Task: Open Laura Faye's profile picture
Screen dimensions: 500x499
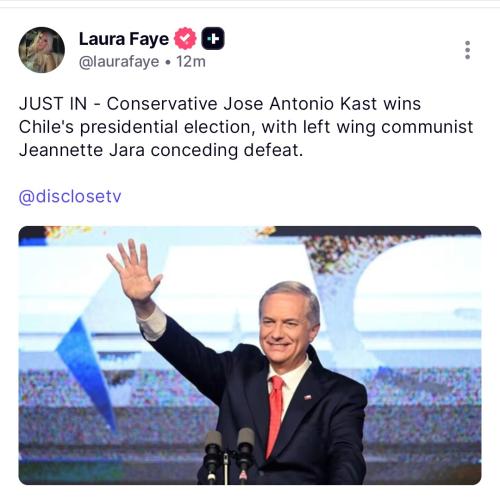Action: [42, 50]
